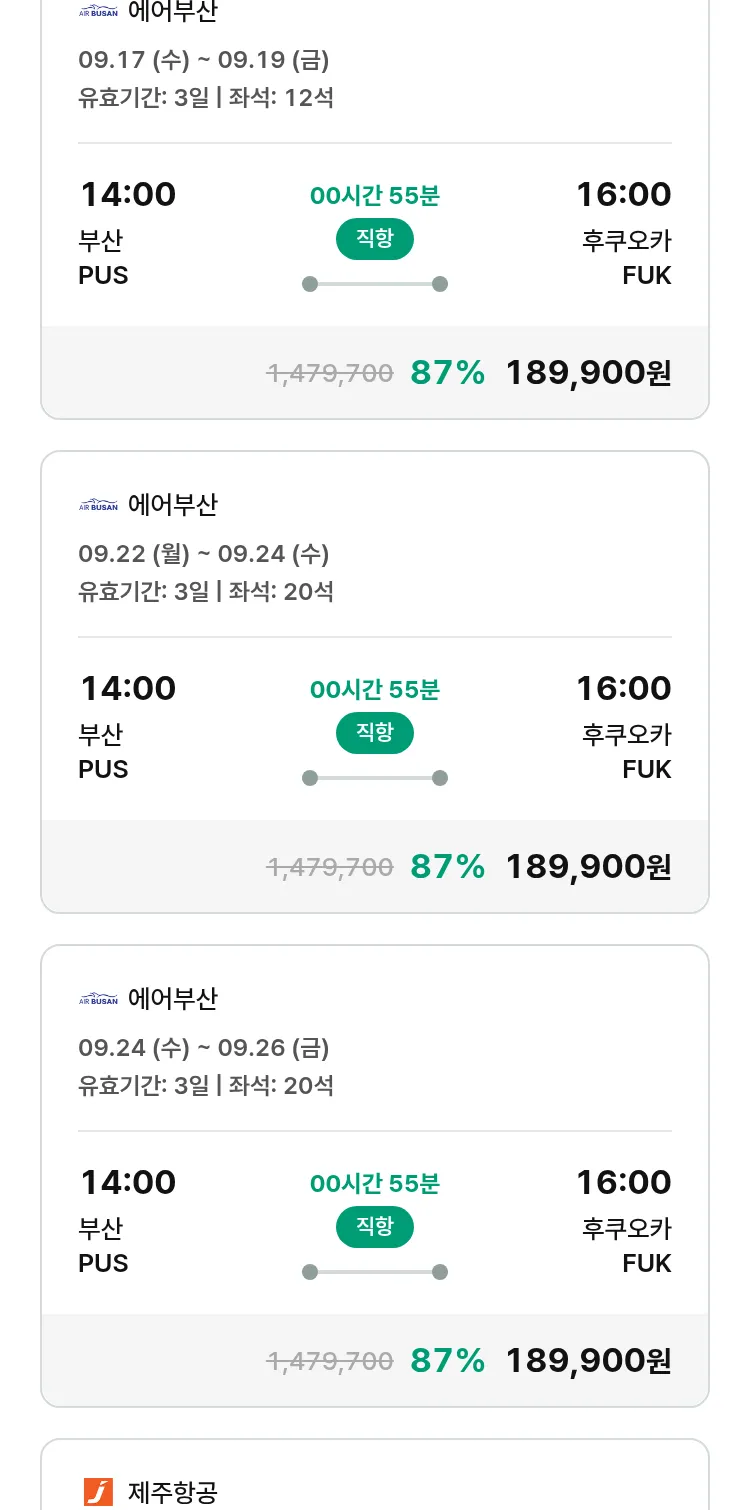Viewport: 750px width, 1510px height.
Task: Tap the 1,479,700 original price on the 09.24 card
Action: click(x=329, y=1361)
